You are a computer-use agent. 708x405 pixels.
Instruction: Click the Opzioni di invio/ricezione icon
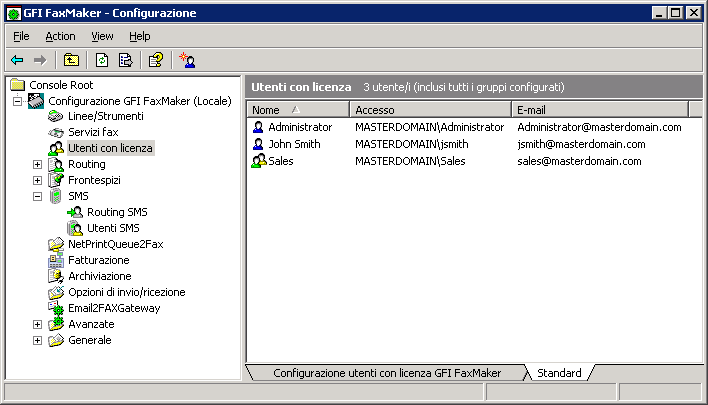(56, 292)
